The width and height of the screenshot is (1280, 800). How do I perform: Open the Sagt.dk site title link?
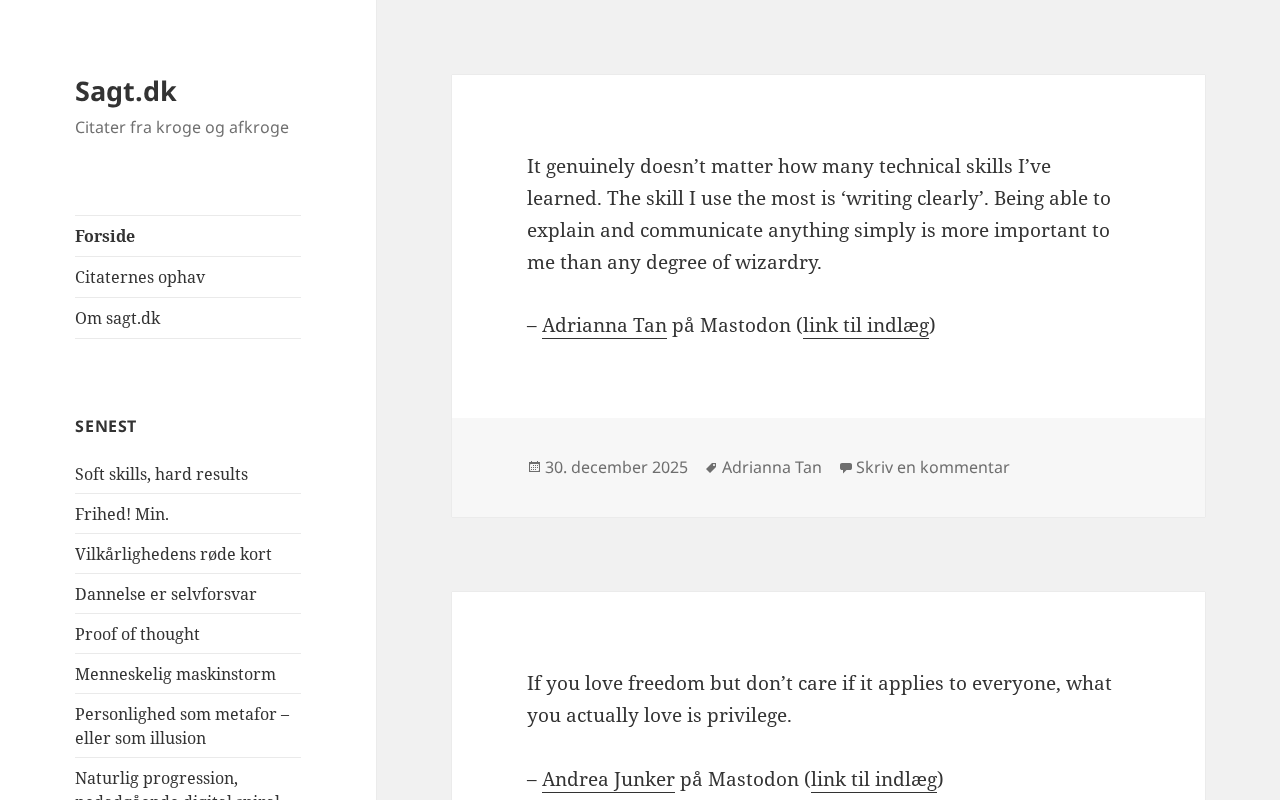126,91
